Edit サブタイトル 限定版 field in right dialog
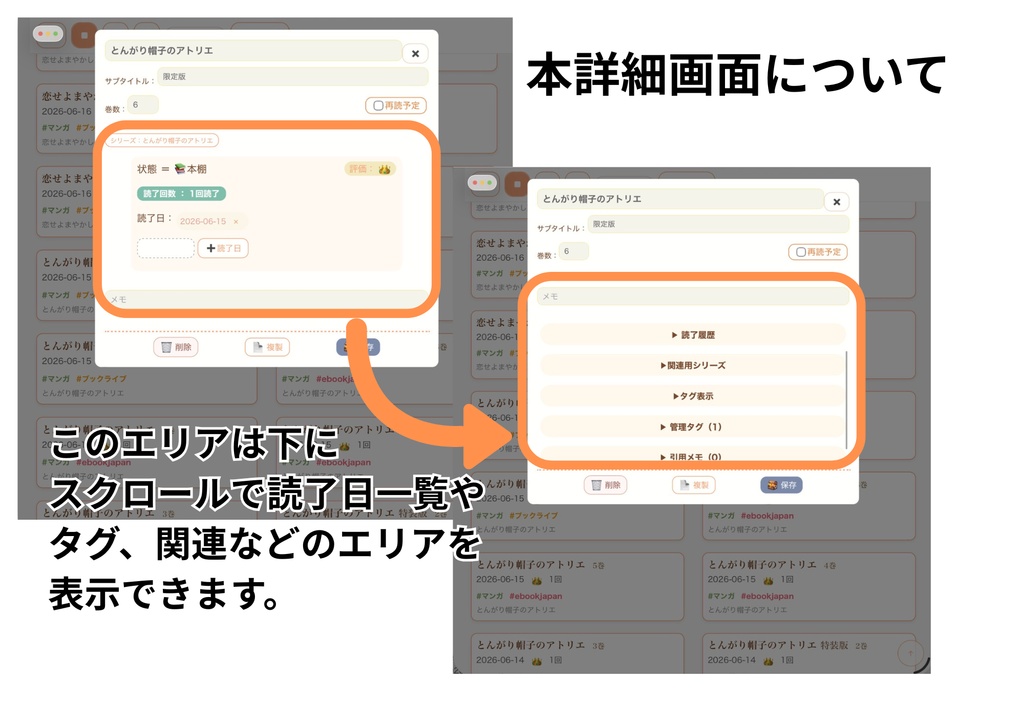 [718, 224]
